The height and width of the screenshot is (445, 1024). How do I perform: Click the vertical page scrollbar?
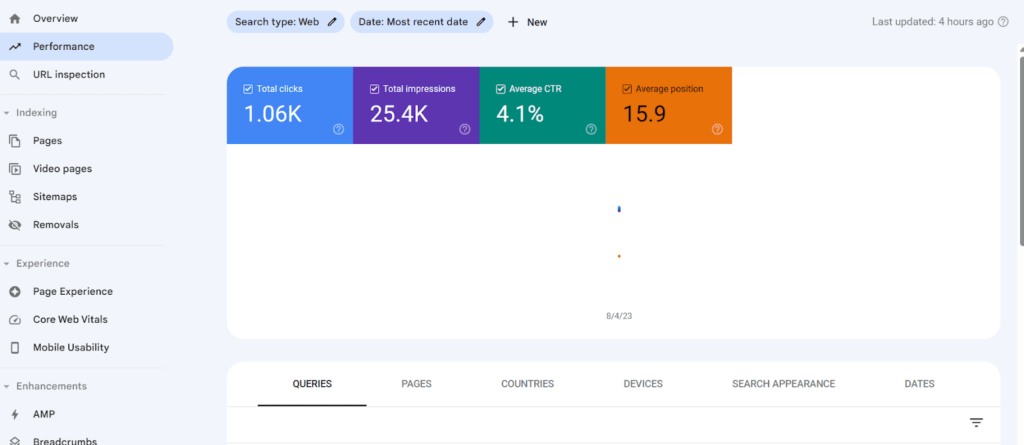(1021, 152)
